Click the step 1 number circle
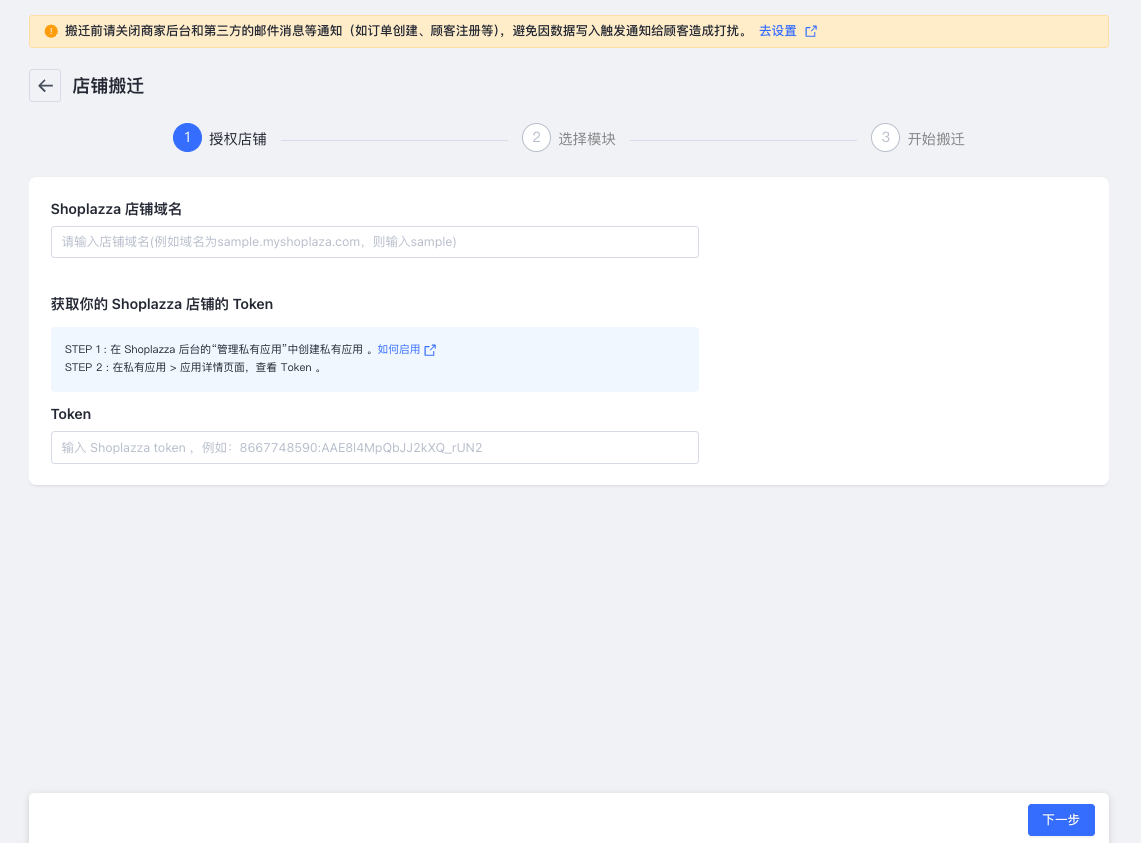The height and width of the screenshot is (843, 1141). 187,138
